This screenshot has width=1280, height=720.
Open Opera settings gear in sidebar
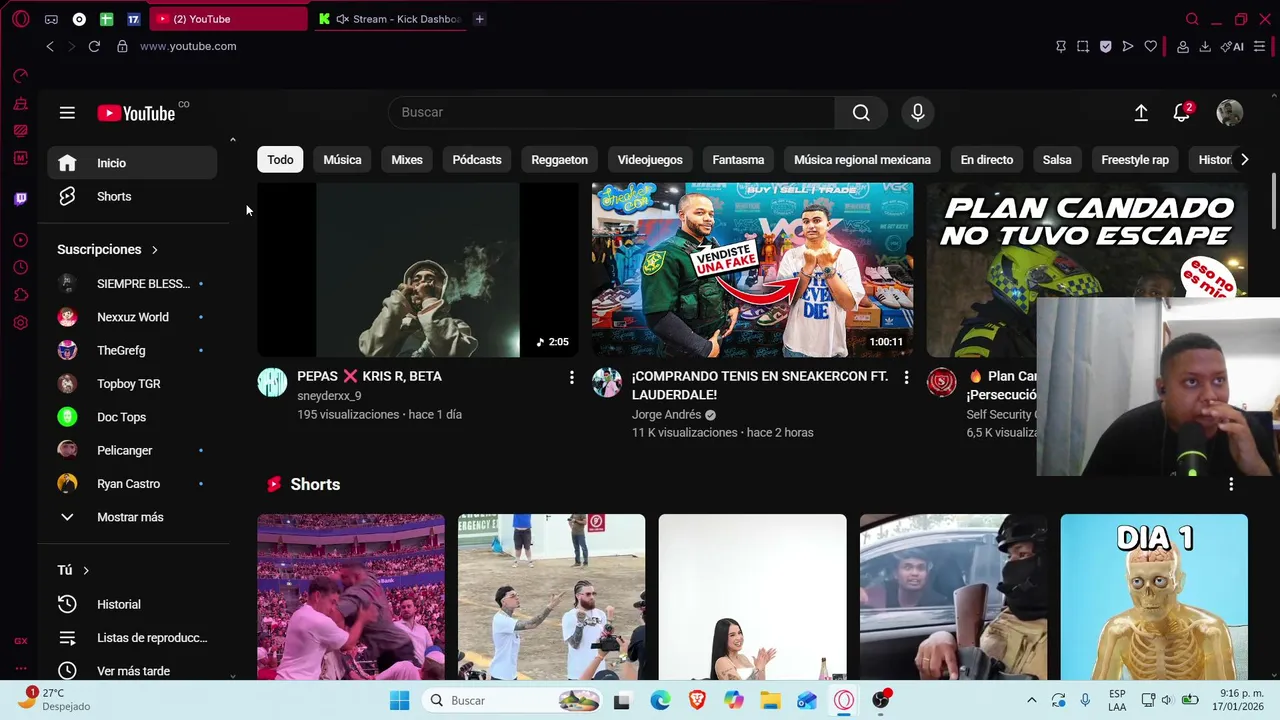pos(21,323)
